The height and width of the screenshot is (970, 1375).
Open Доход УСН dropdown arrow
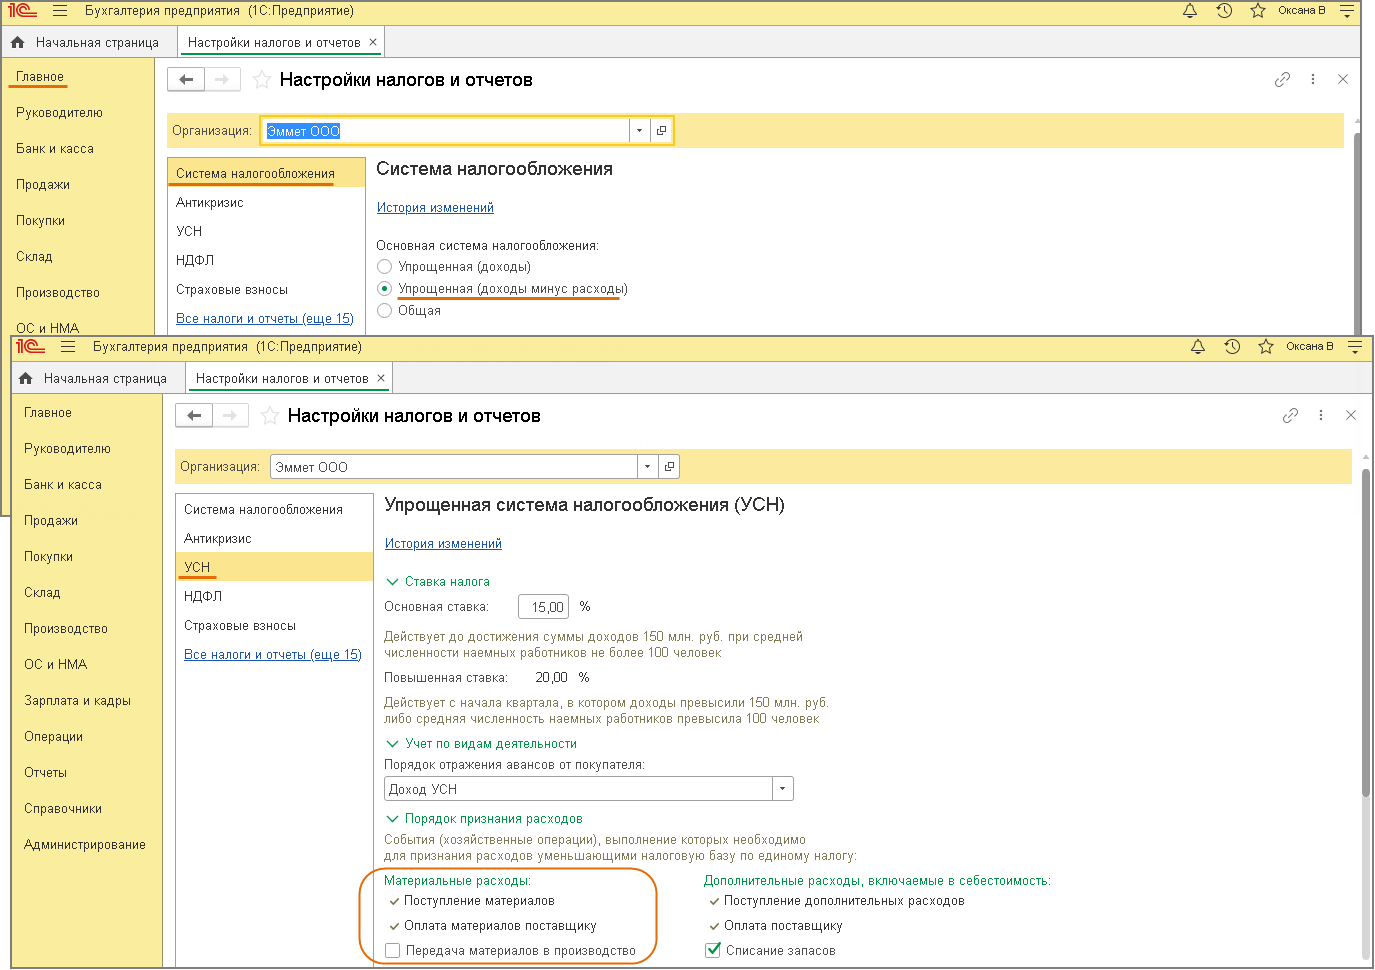click(783, 789)
